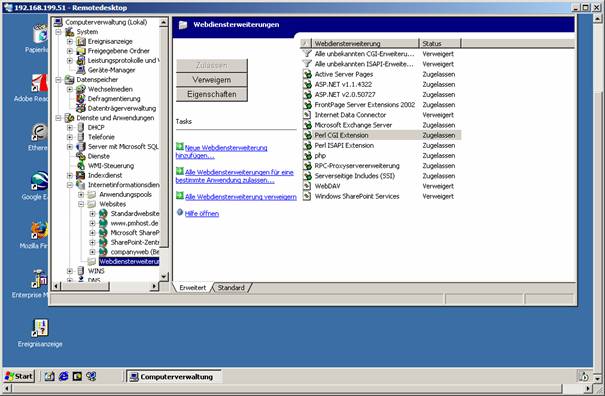This screenshot has width=605, height=396.
Task: Click the Internet Data Connector icon
Action: (307, 115)
